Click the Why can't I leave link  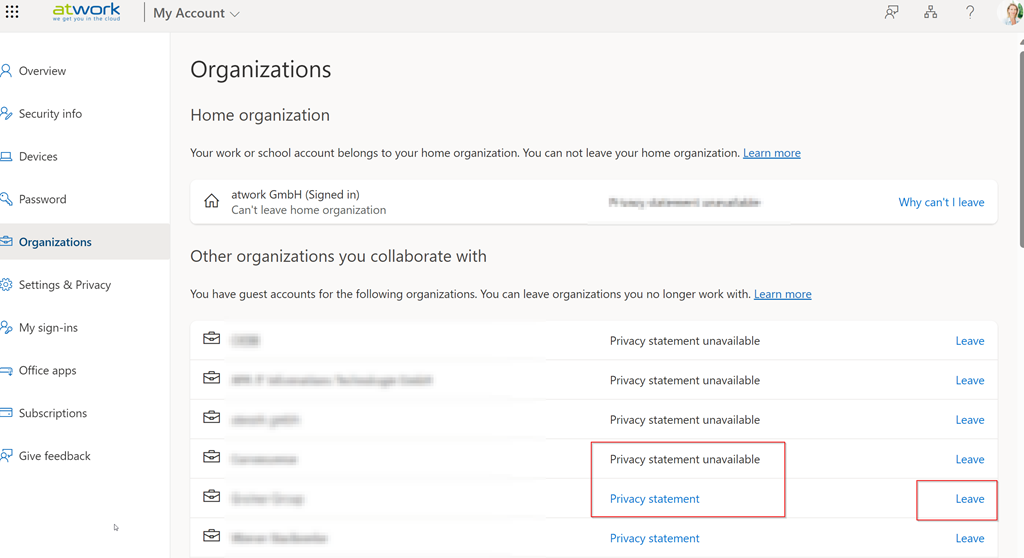(941, 202)
